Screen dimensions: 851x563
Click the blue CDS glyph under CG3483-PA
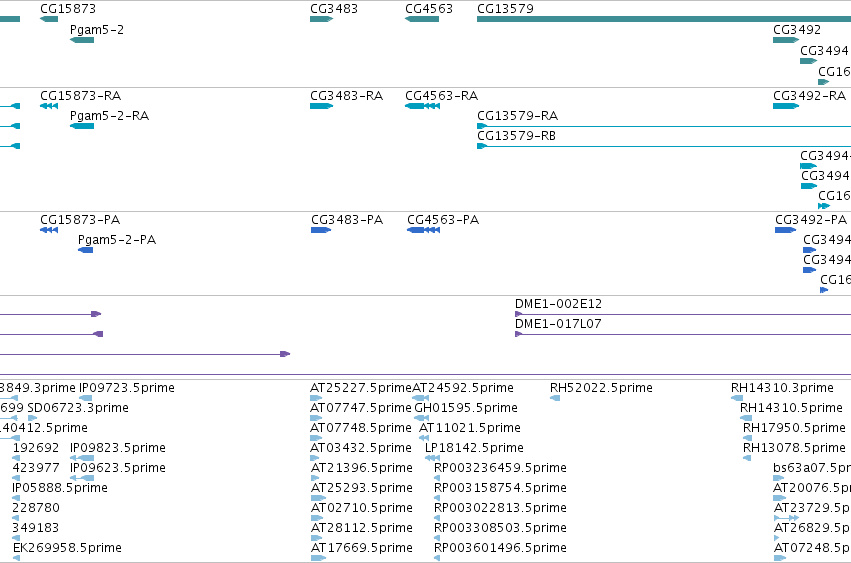click(x=321, y=230)
